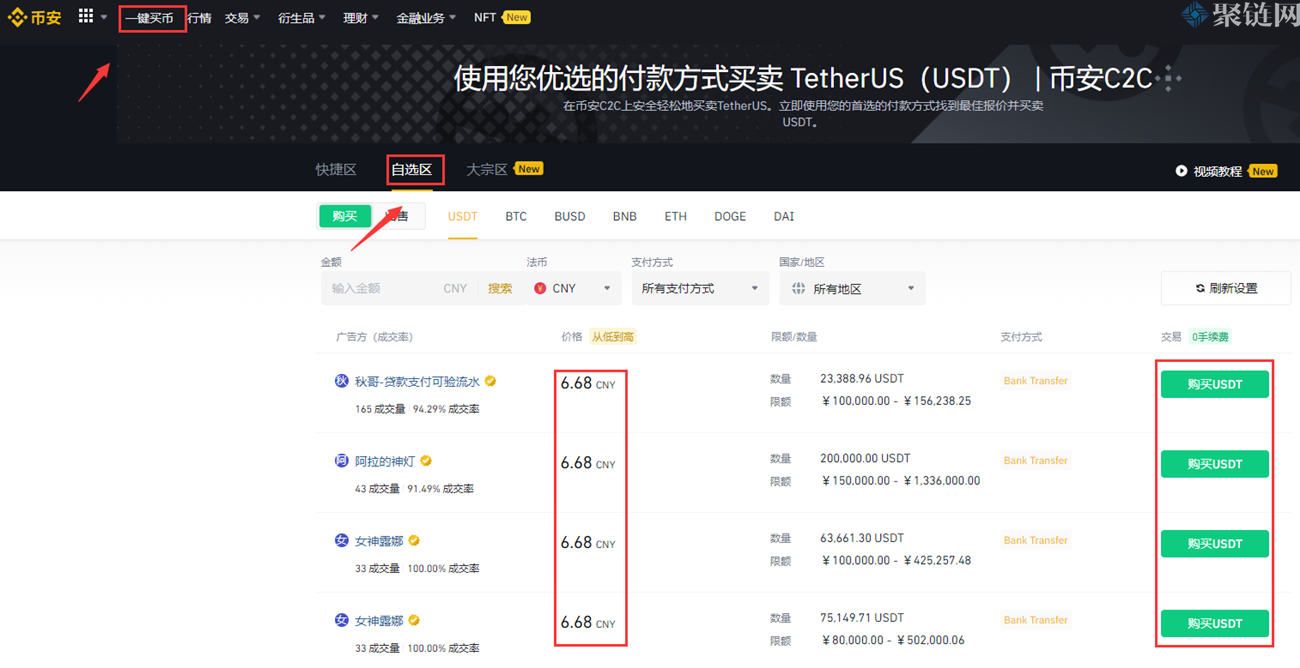Click the verified badge next to 秋哥 advertiser
The height and width of the screenshot is (668, 1300).
point(489,381)
